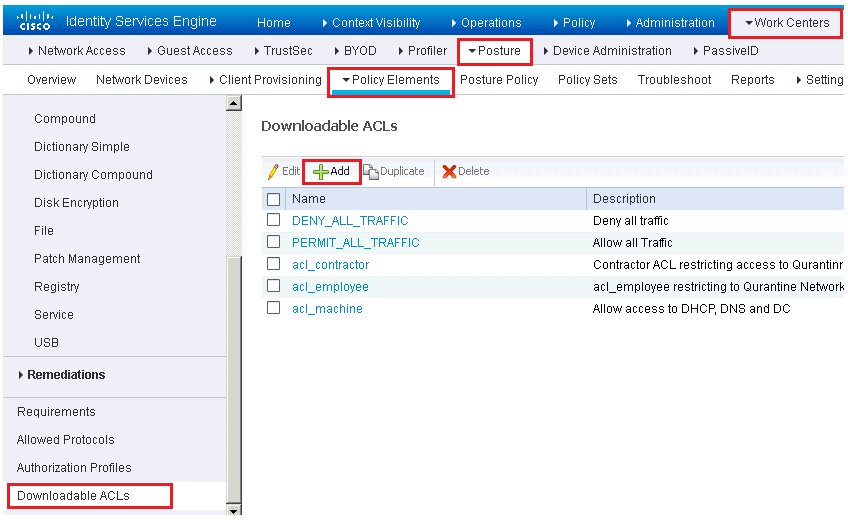
Task: Check the PERMIT_ALL_TRAFFIC row checkbox
Action: click(274, 241)
